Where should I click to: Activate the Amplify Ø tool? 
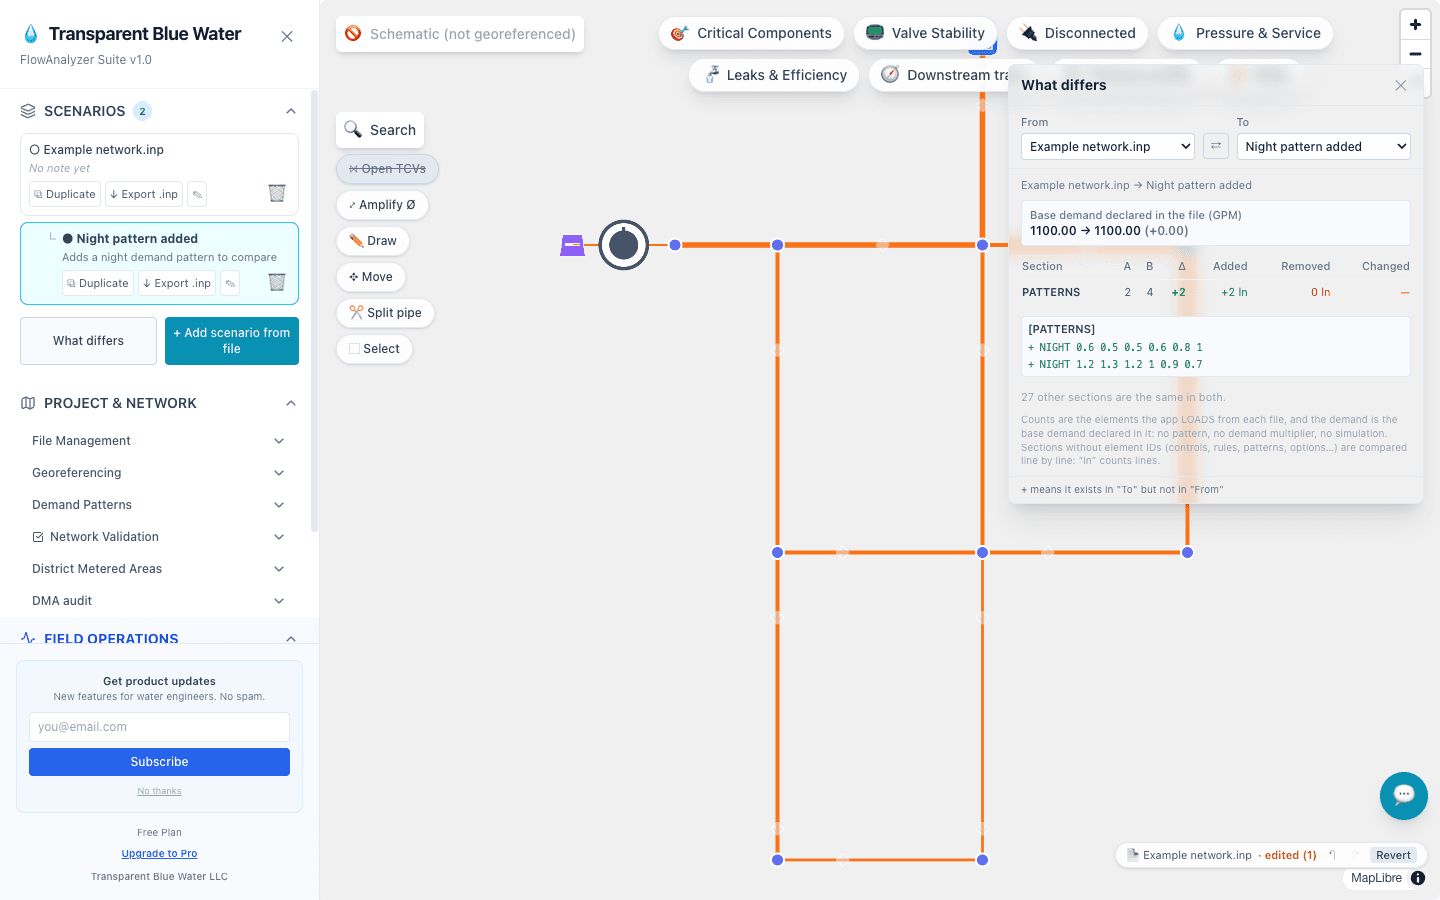pos(382,205)
